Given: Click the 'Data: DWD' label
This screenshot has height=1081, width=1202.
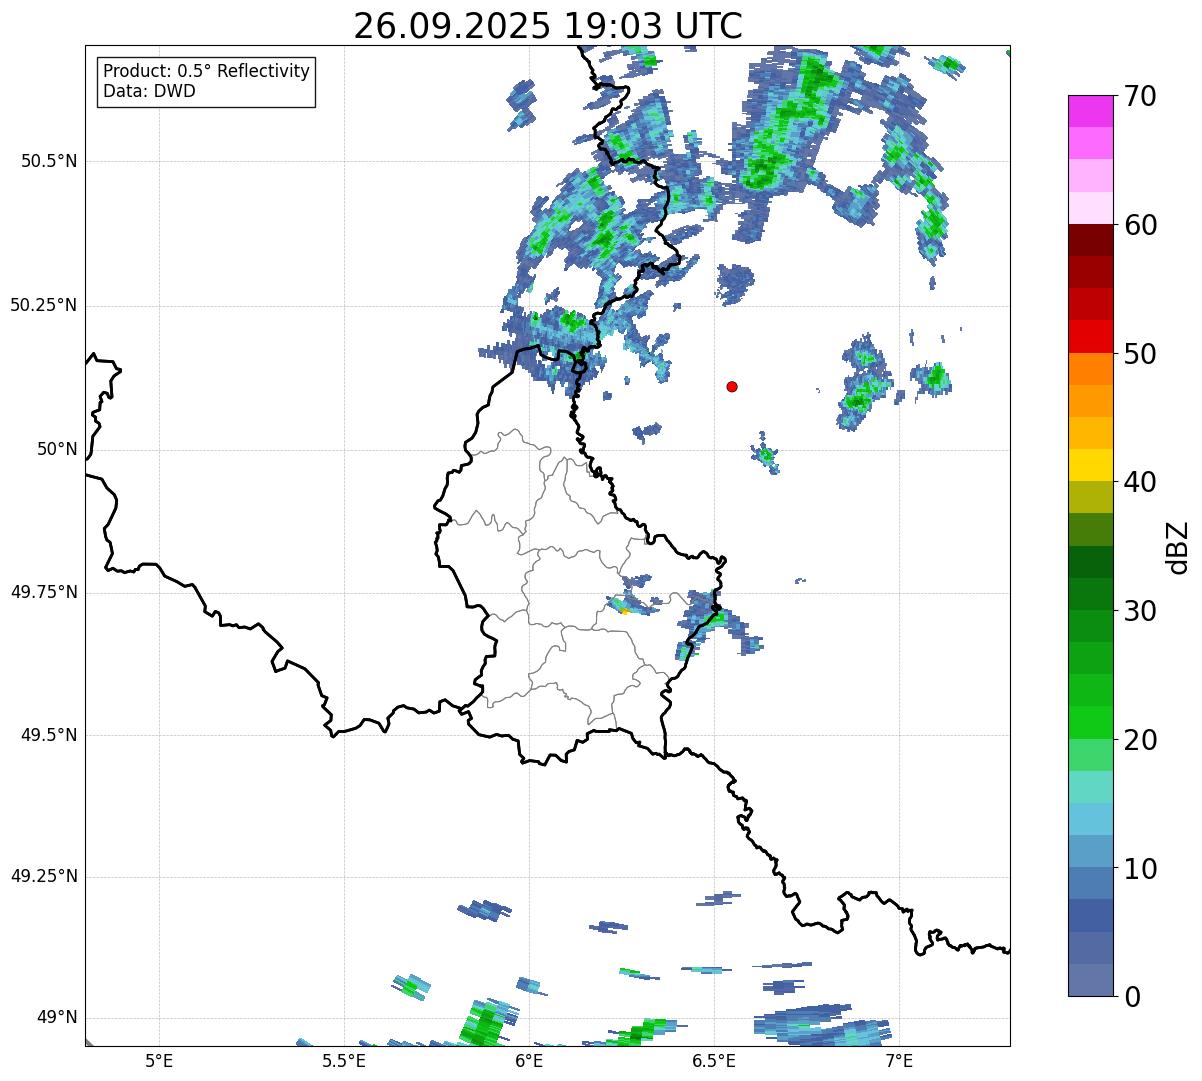Looking at the screenshot, I should [x=149, y=91].
